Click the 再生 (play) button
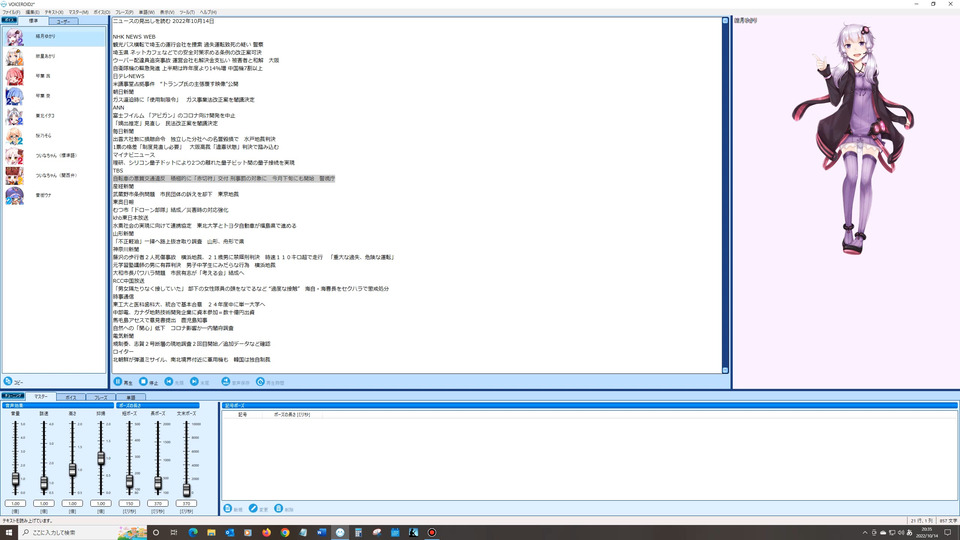 pos(123,381)
